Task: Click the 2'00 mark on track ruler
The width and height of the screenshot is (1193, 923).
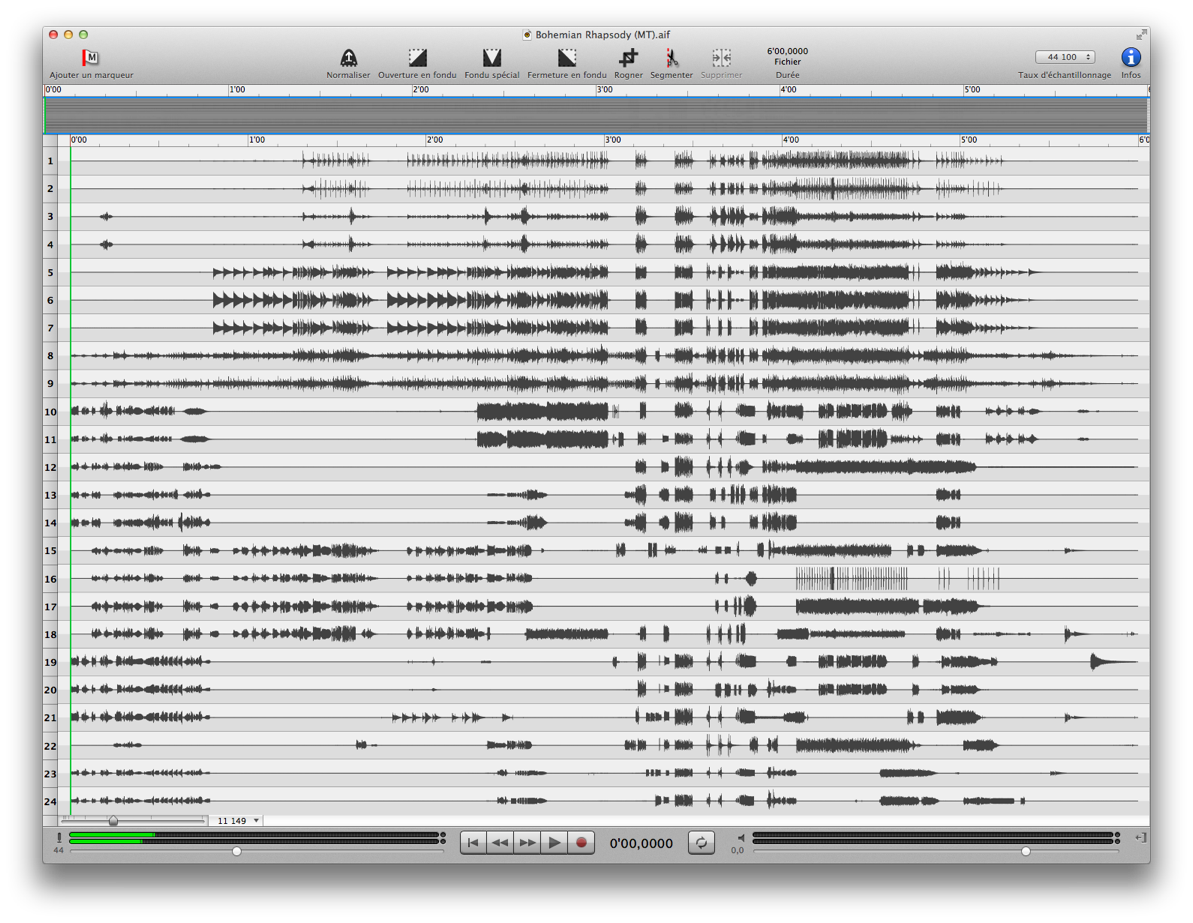Action: point(434,140)
